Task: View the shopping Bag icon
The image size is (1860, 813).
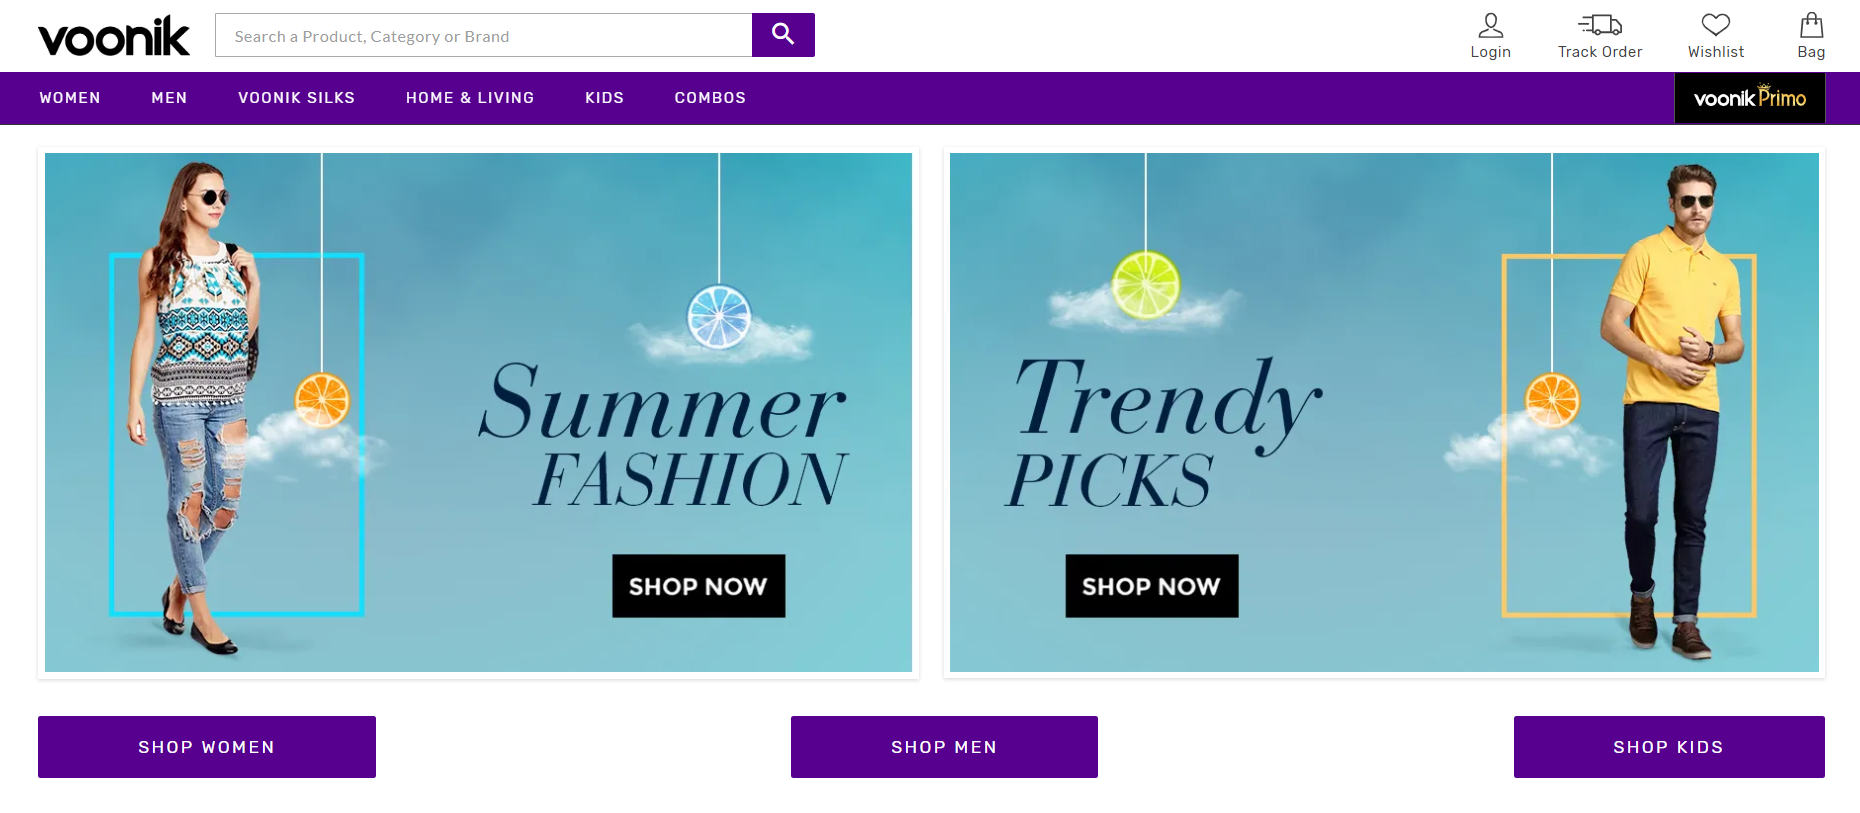Action: [1809, 26]
